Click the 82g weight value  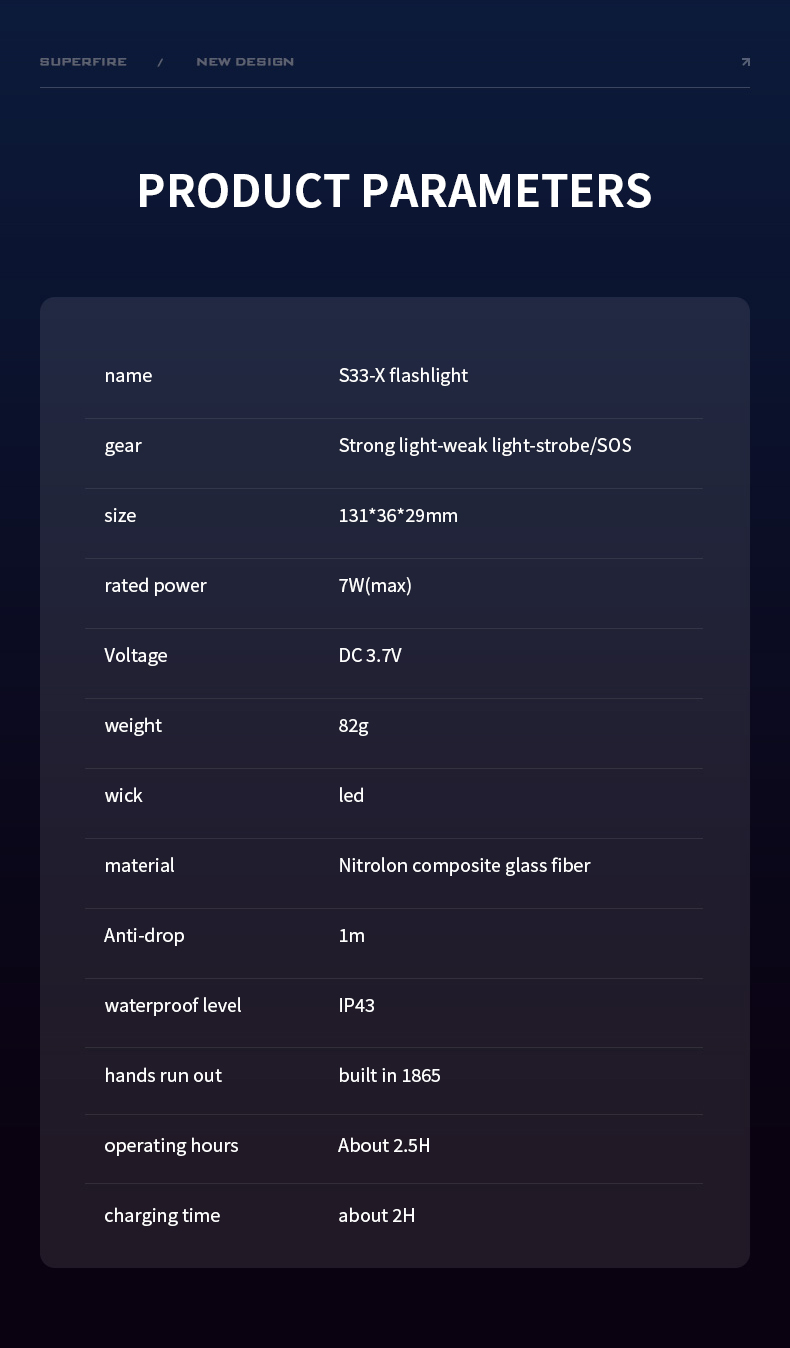[x=353, y=725]
